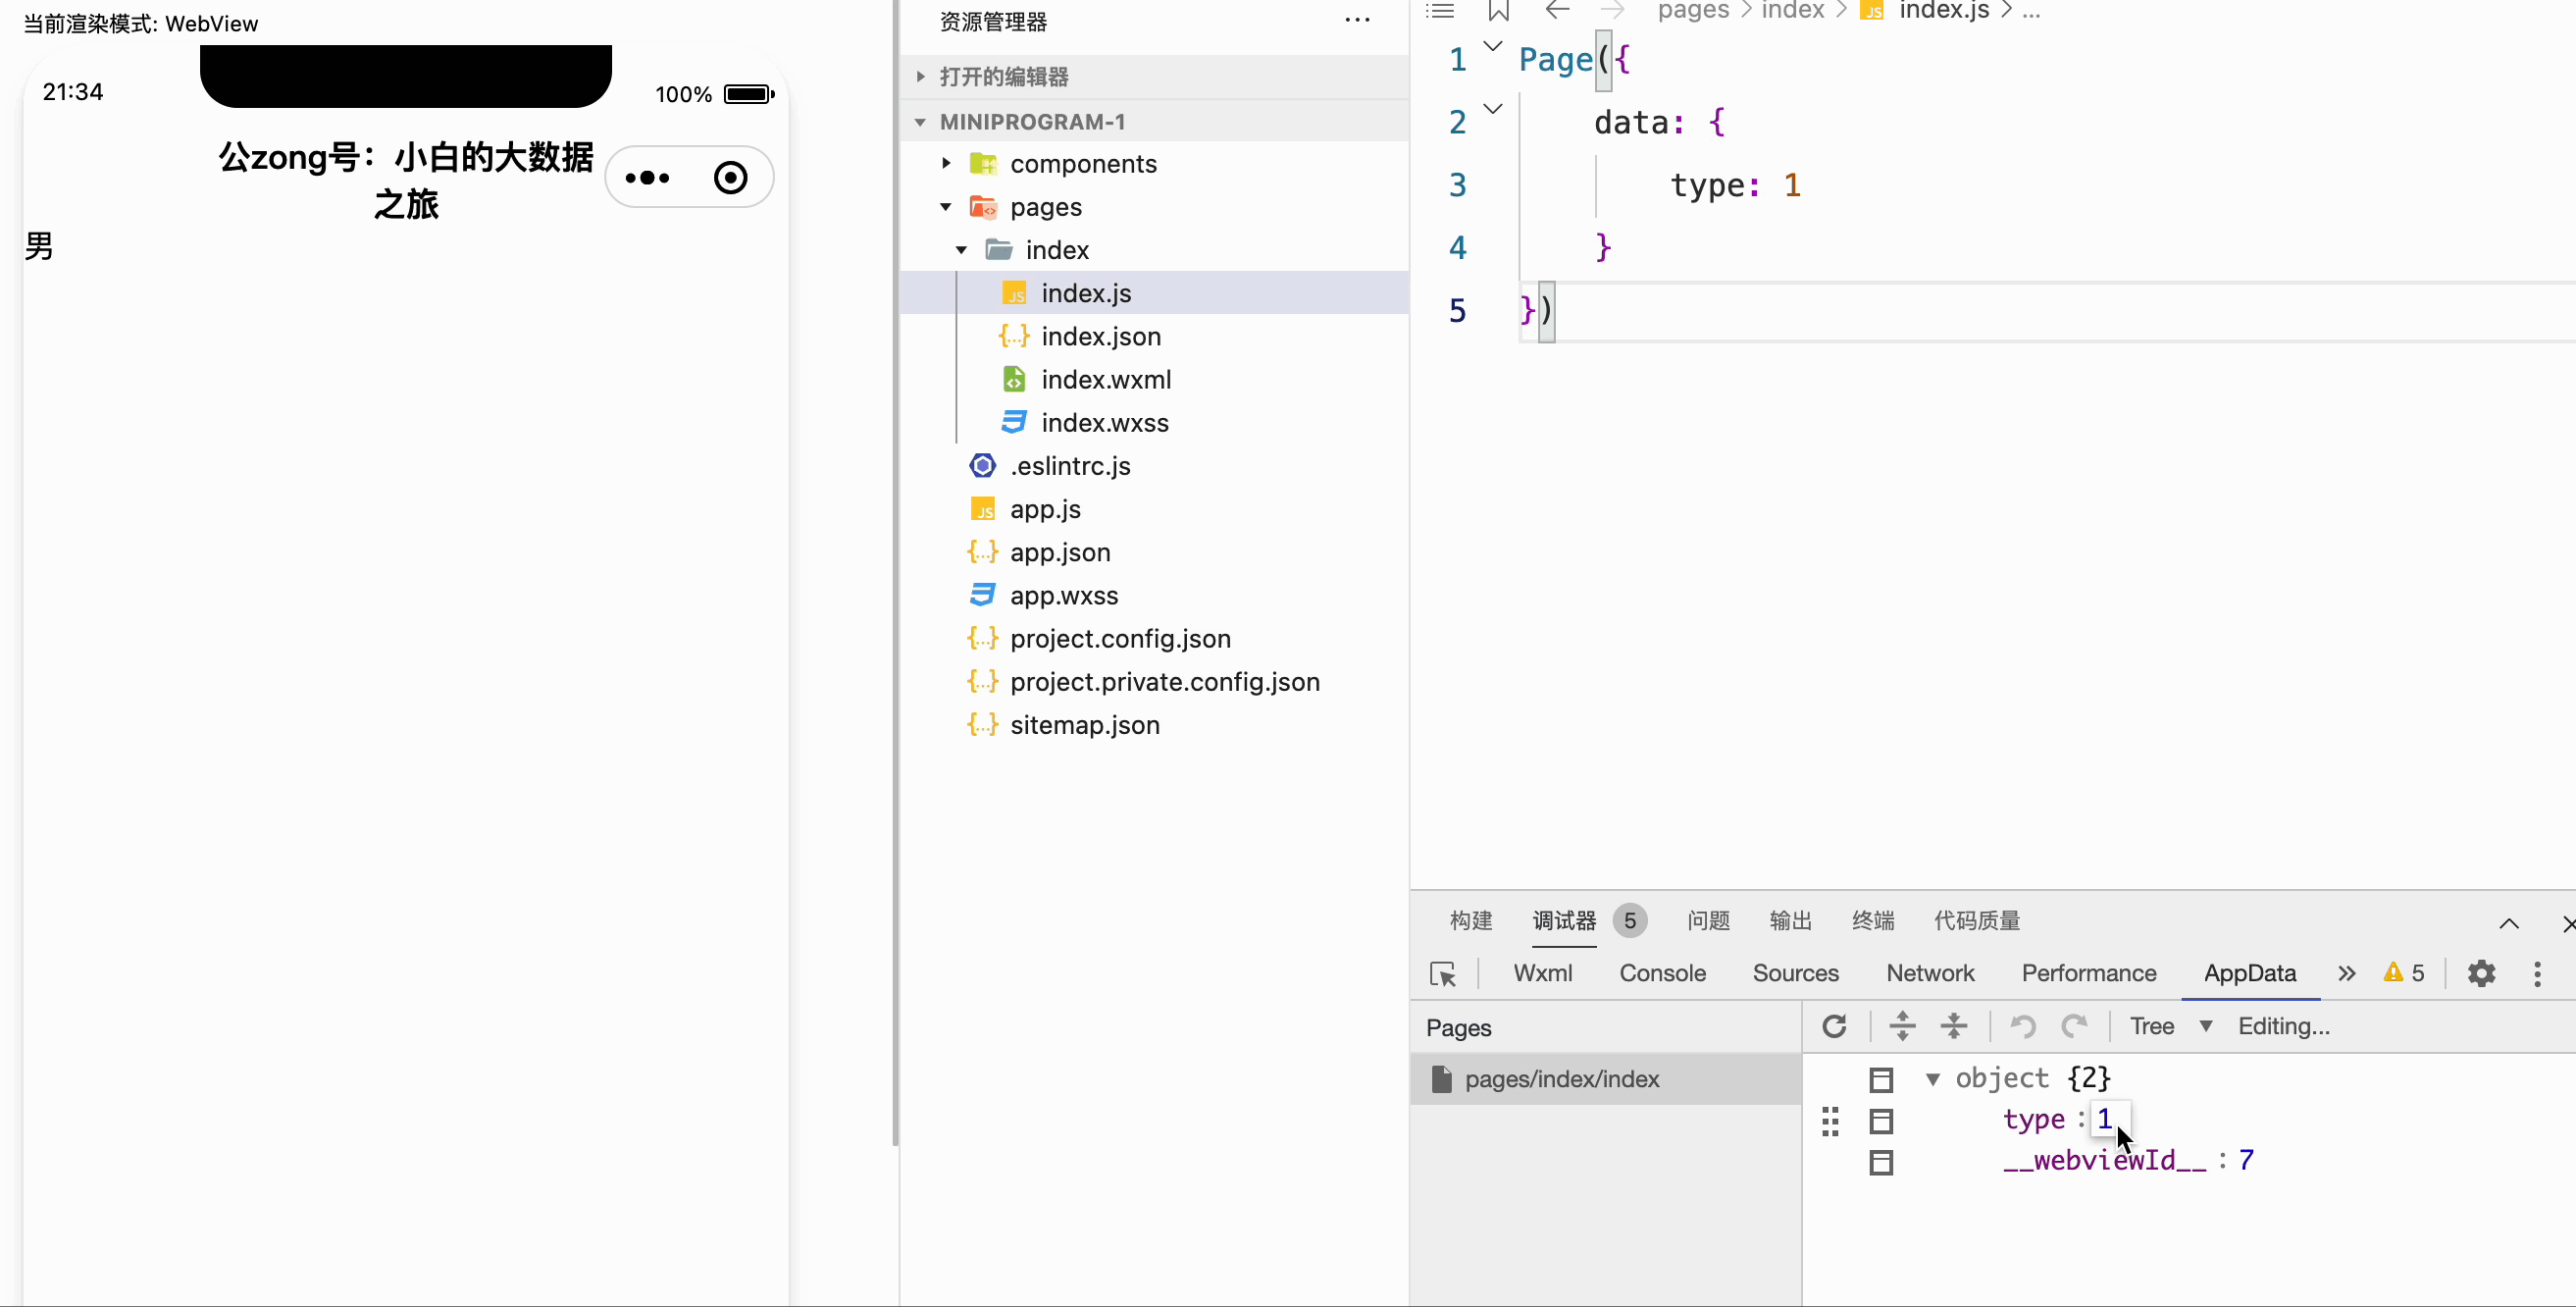Click the simulator capsule record circle icon
2576x1307 pixels.
pos(730,178)
